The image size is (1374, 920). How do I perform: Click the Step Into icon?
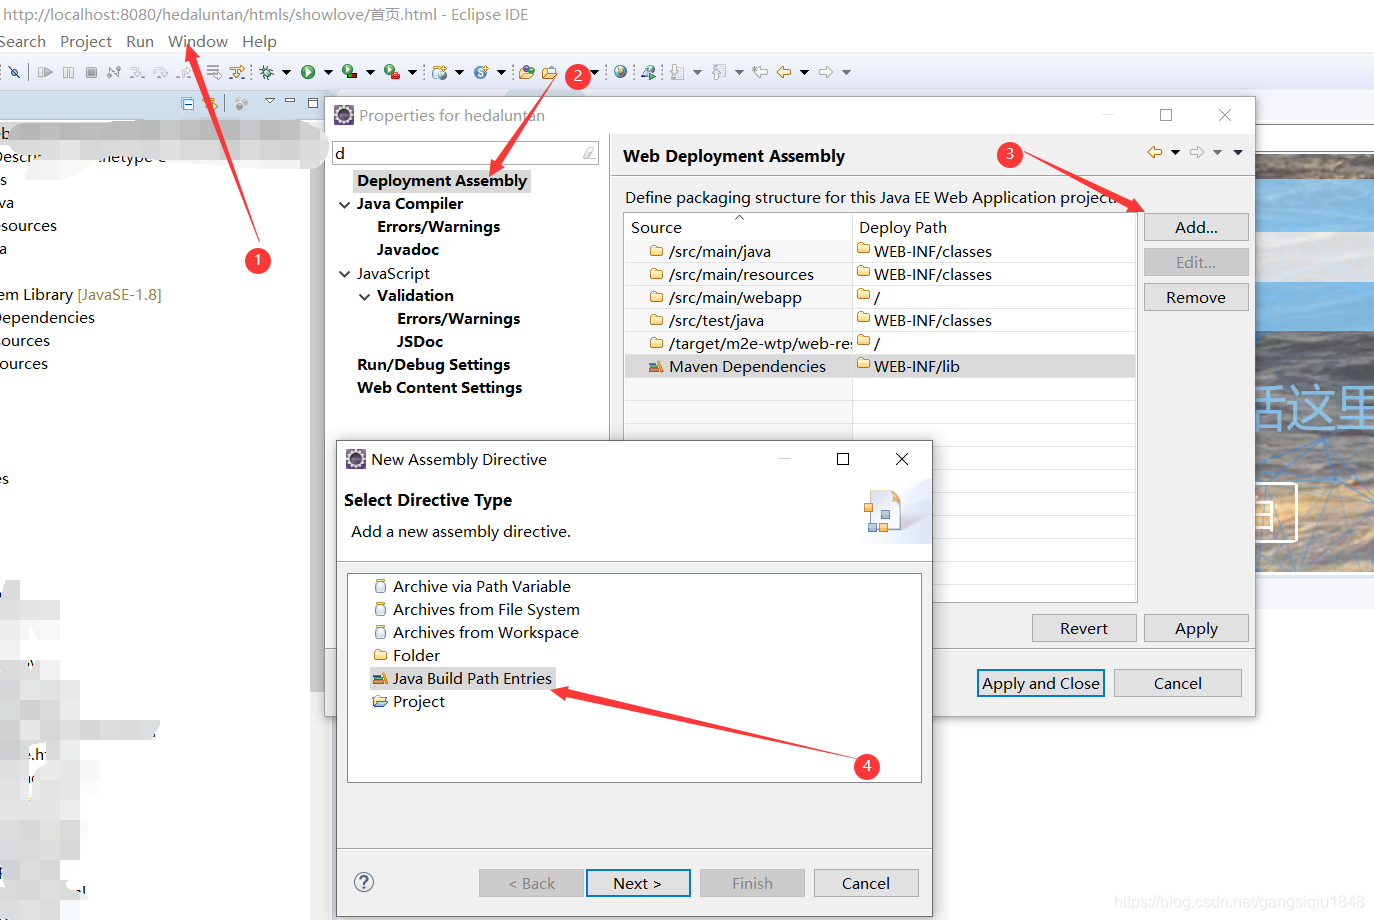[x=137, y=72]
